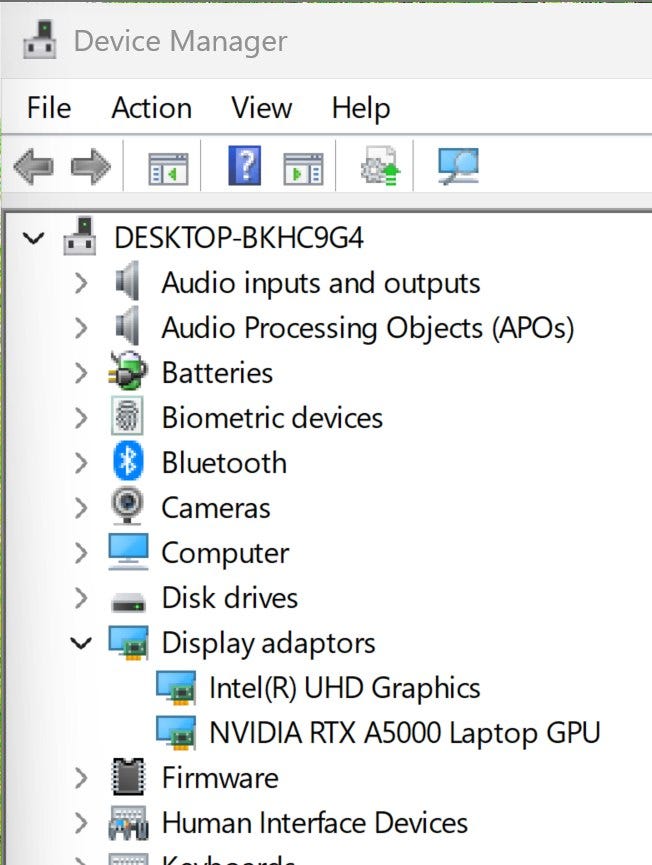The image size is (652, 865).
Task: Open the File menu
Action: point(48,108)
